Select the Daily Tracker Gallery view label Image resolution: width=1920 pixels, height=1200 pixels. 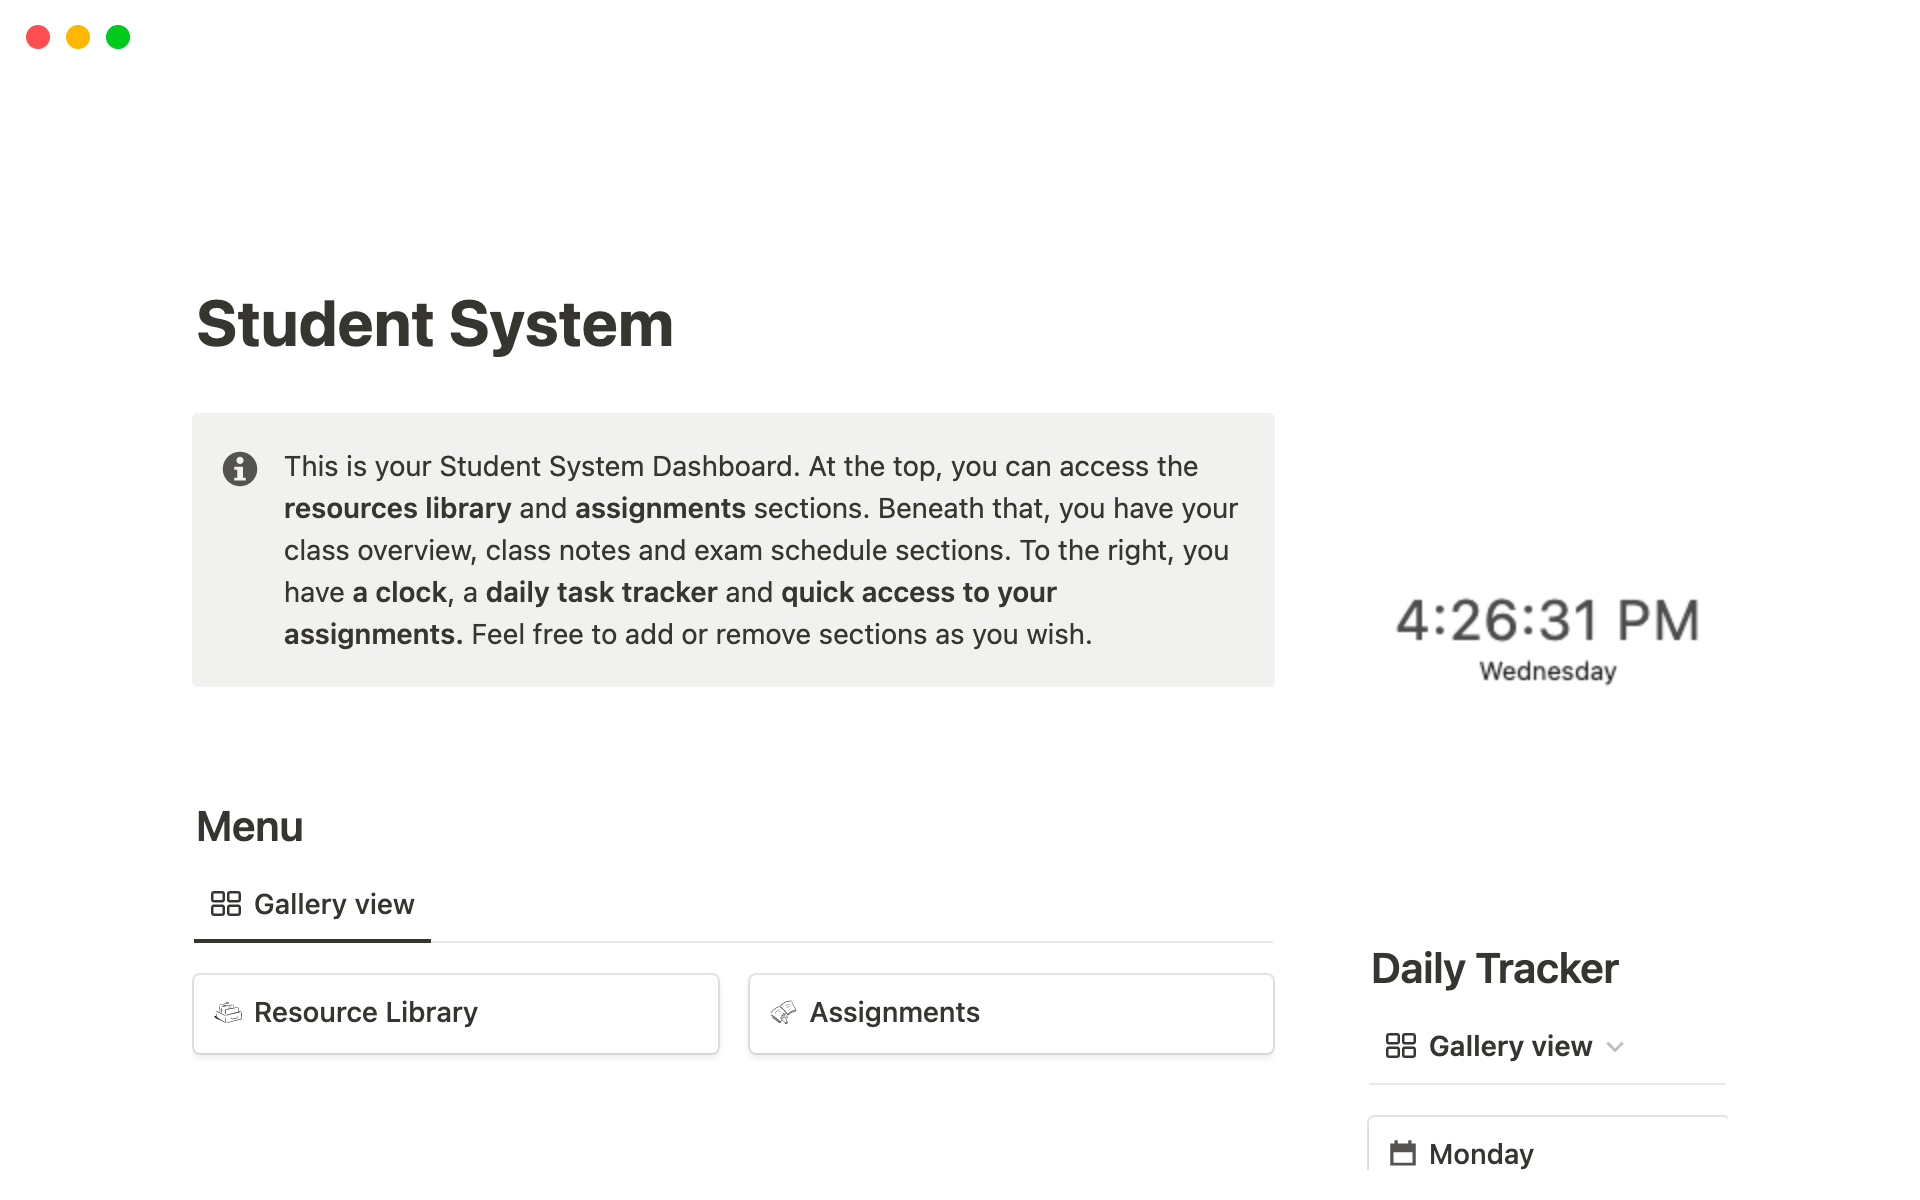coord(1510,1046)
